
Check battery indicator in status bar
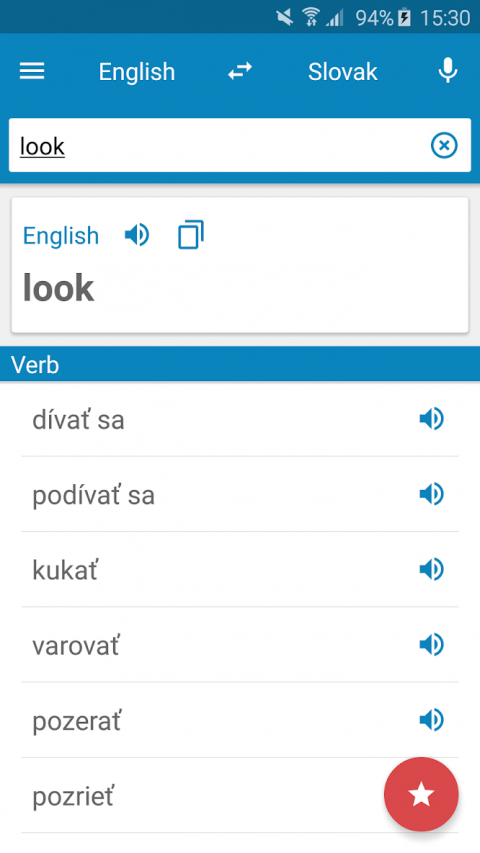pyautogui.click(x=405, y=18)
